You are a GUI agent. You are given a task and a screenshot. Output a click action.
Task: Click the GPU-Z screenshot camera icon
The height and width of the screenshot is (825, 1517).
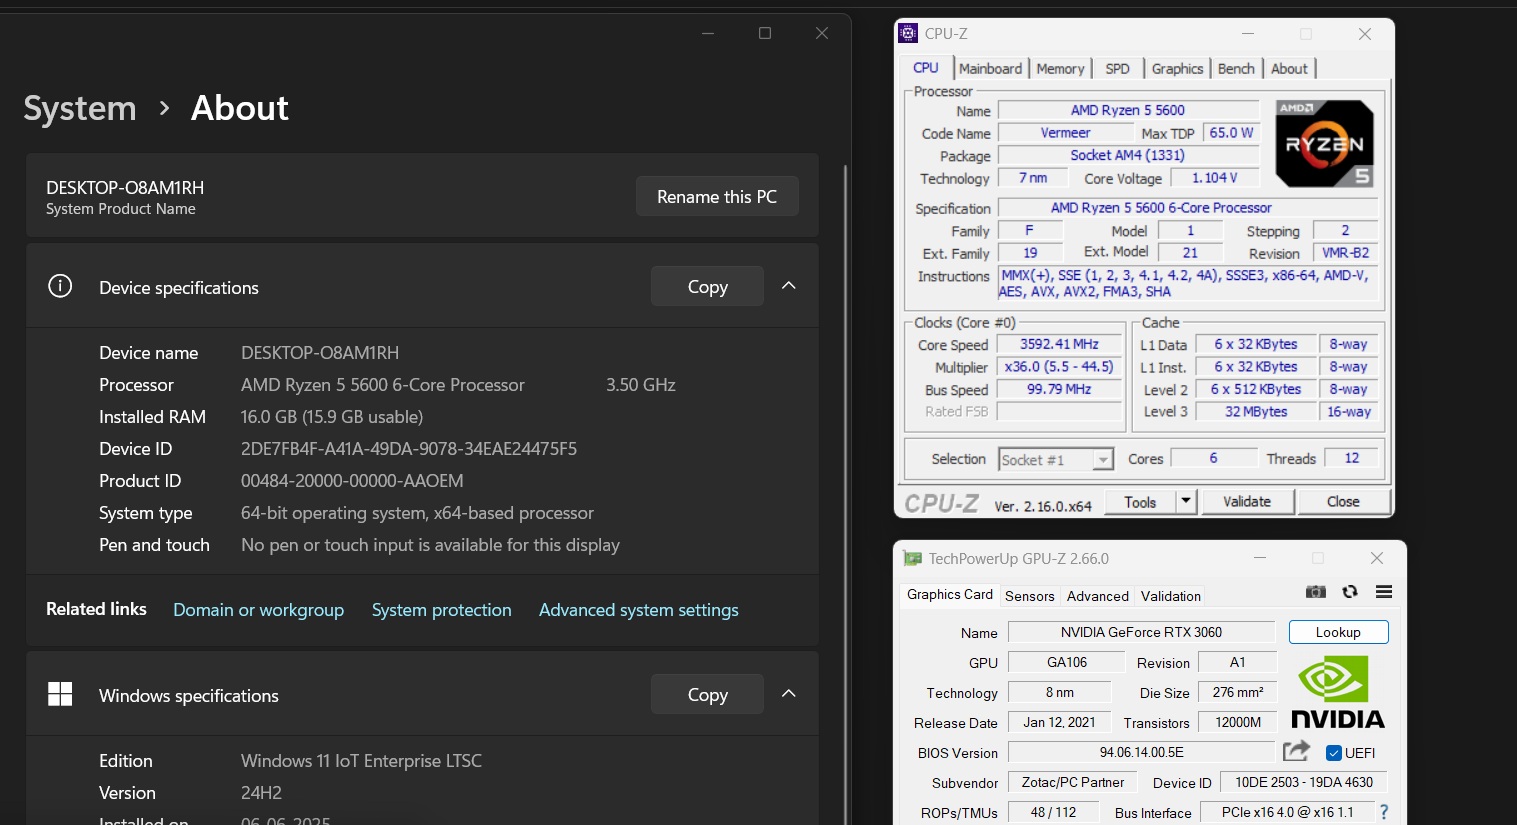[x=1316, y=592]
